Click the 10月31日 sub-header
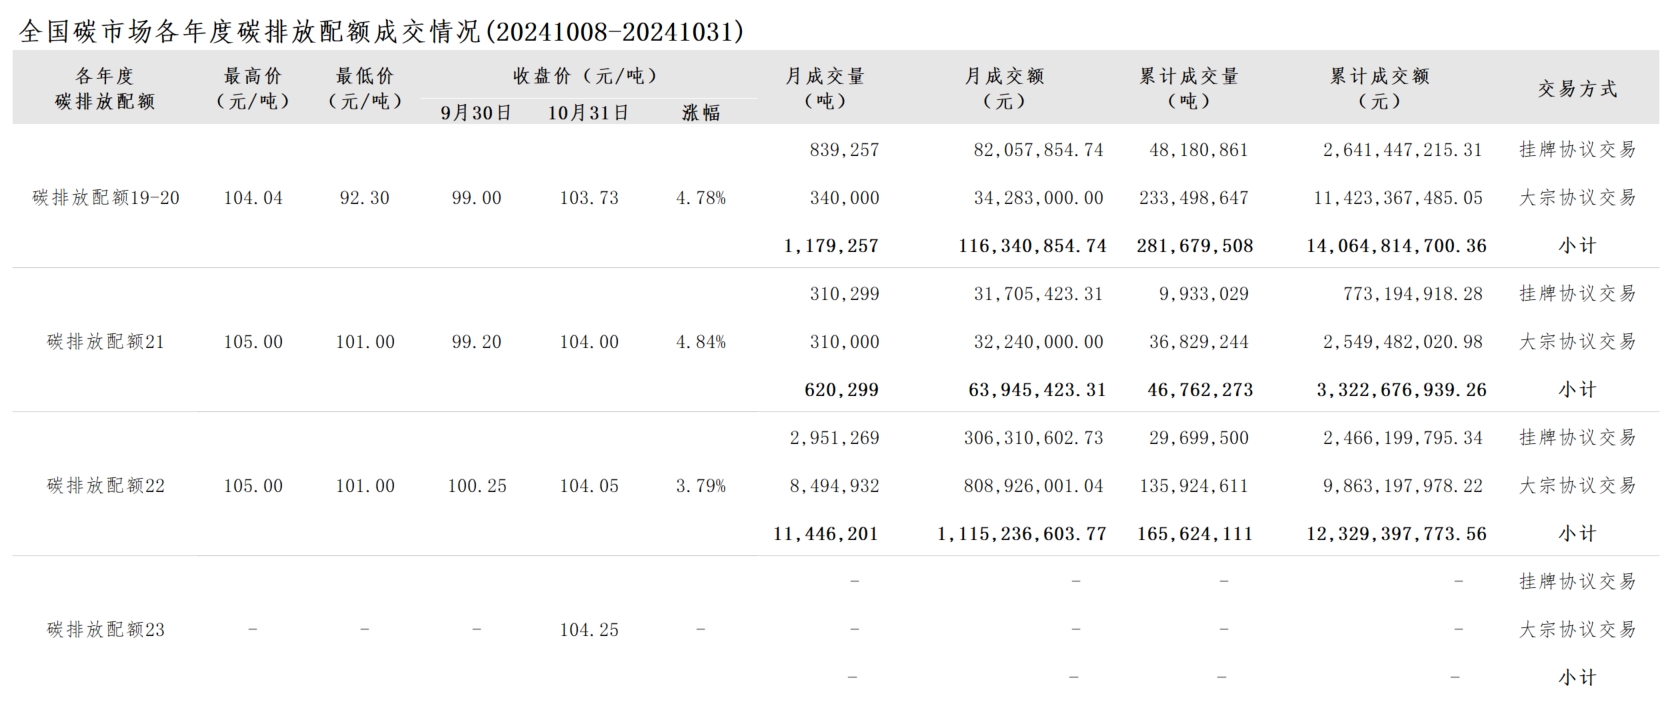Viewport: 1669px width, 702px height. [x=588, y=113]
